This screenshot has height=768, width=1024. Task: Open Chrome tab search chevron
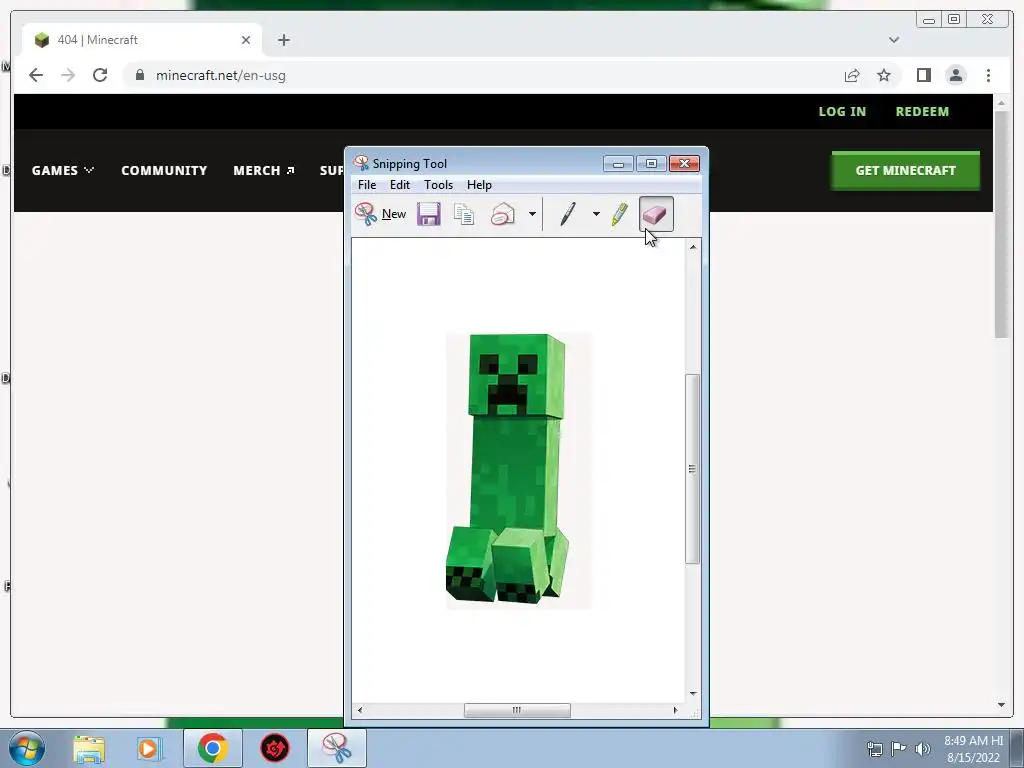tap(894, 40)
